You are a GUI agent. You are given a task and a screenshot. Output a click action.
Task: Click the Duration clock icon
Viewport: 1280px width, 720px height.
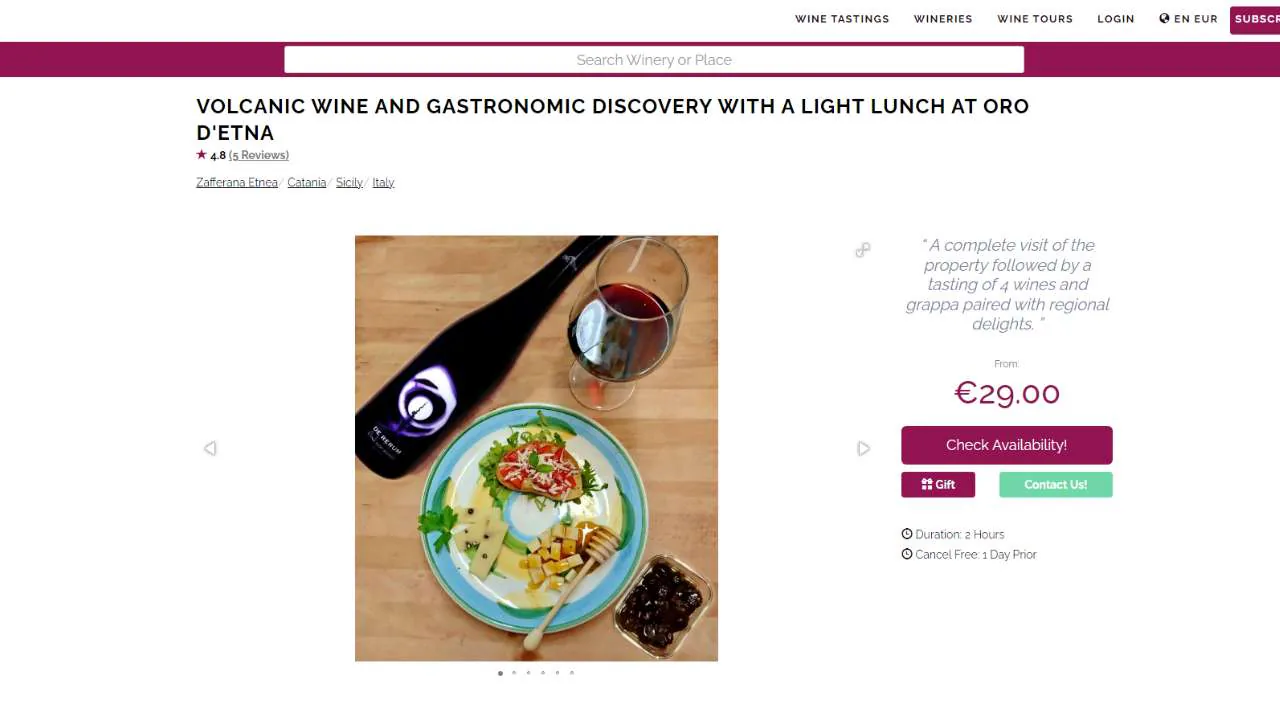907,534
